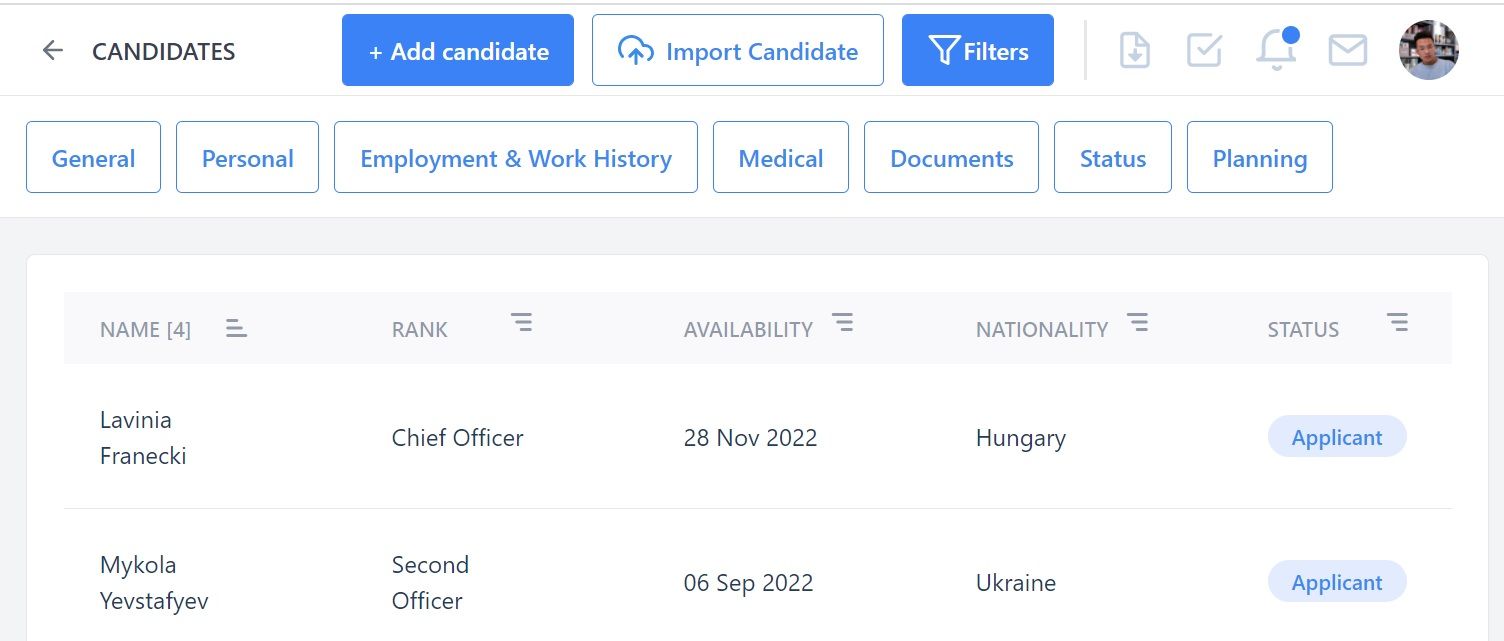Click the checkbox task icon in header

[1204, 50]
